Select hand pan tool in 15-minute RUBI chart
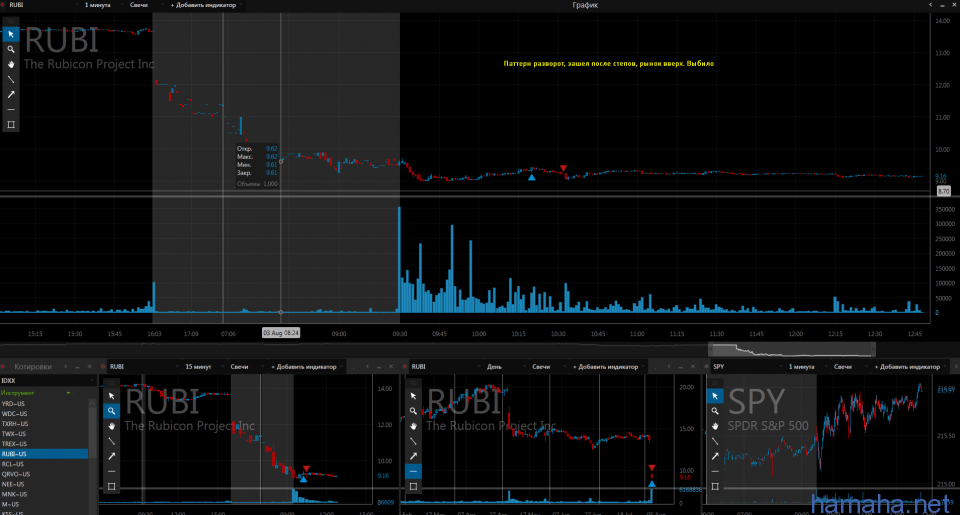Image resolution: width=960 pixels, height=515 pixels. click(111, 426)
